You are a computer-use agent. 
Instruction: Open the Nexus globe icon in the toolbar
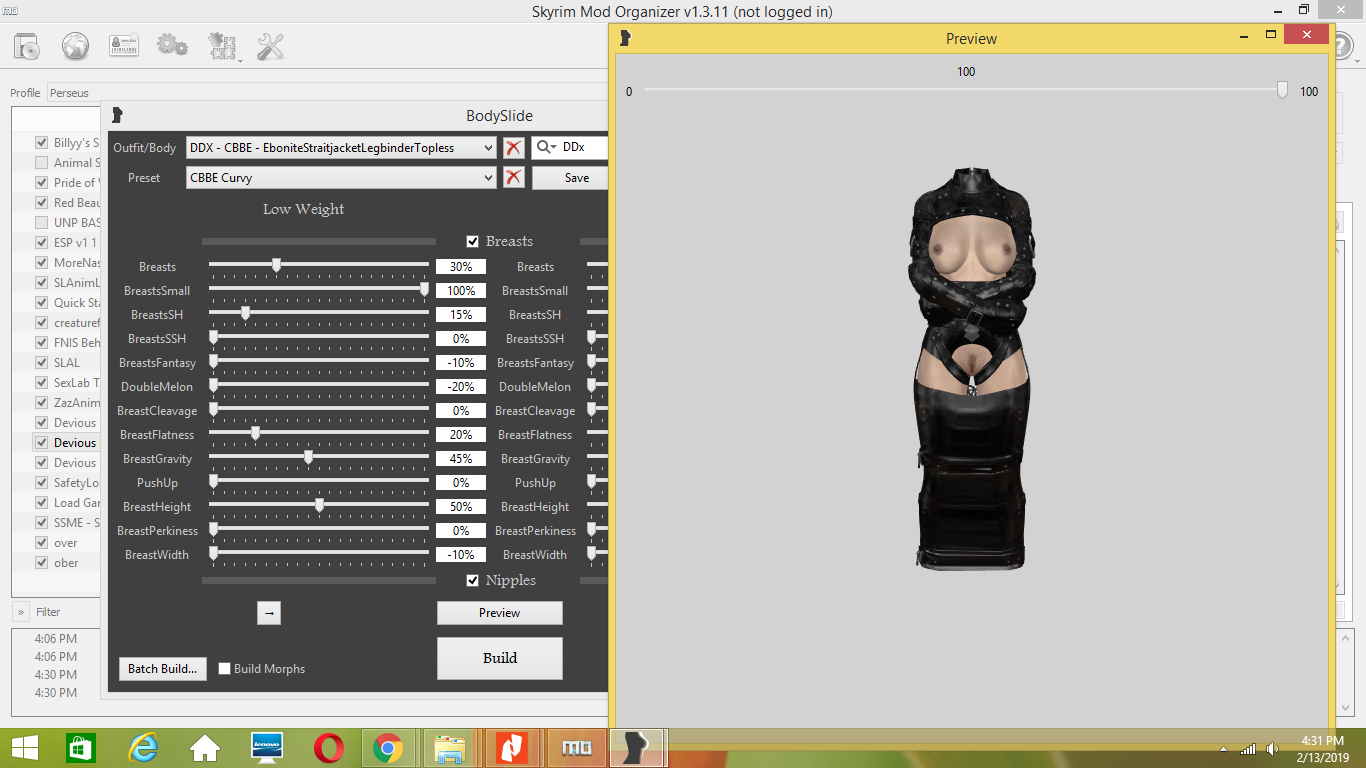pos(76,46)
